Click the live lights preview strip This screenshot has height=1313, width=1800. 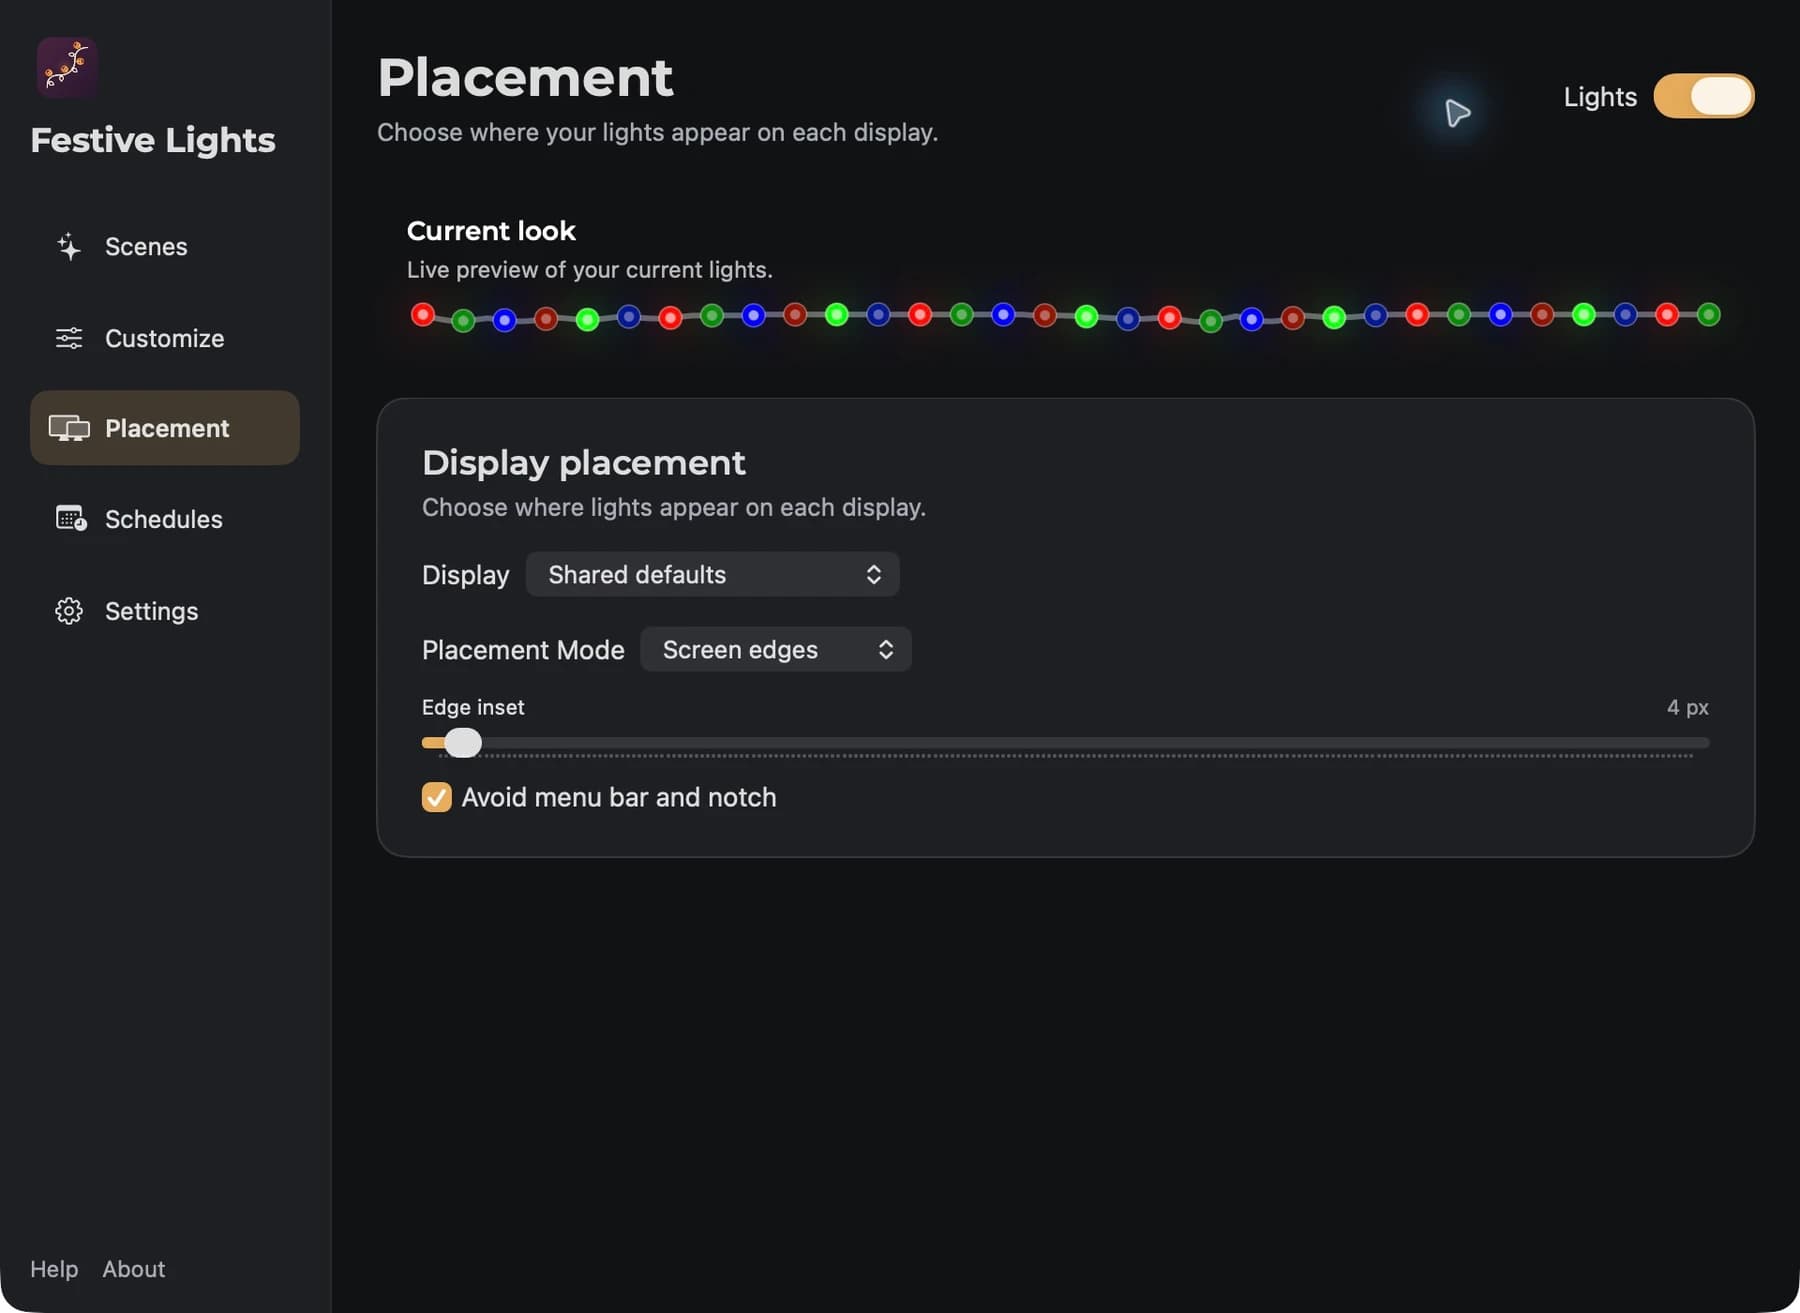click(x=1066, y=316)
